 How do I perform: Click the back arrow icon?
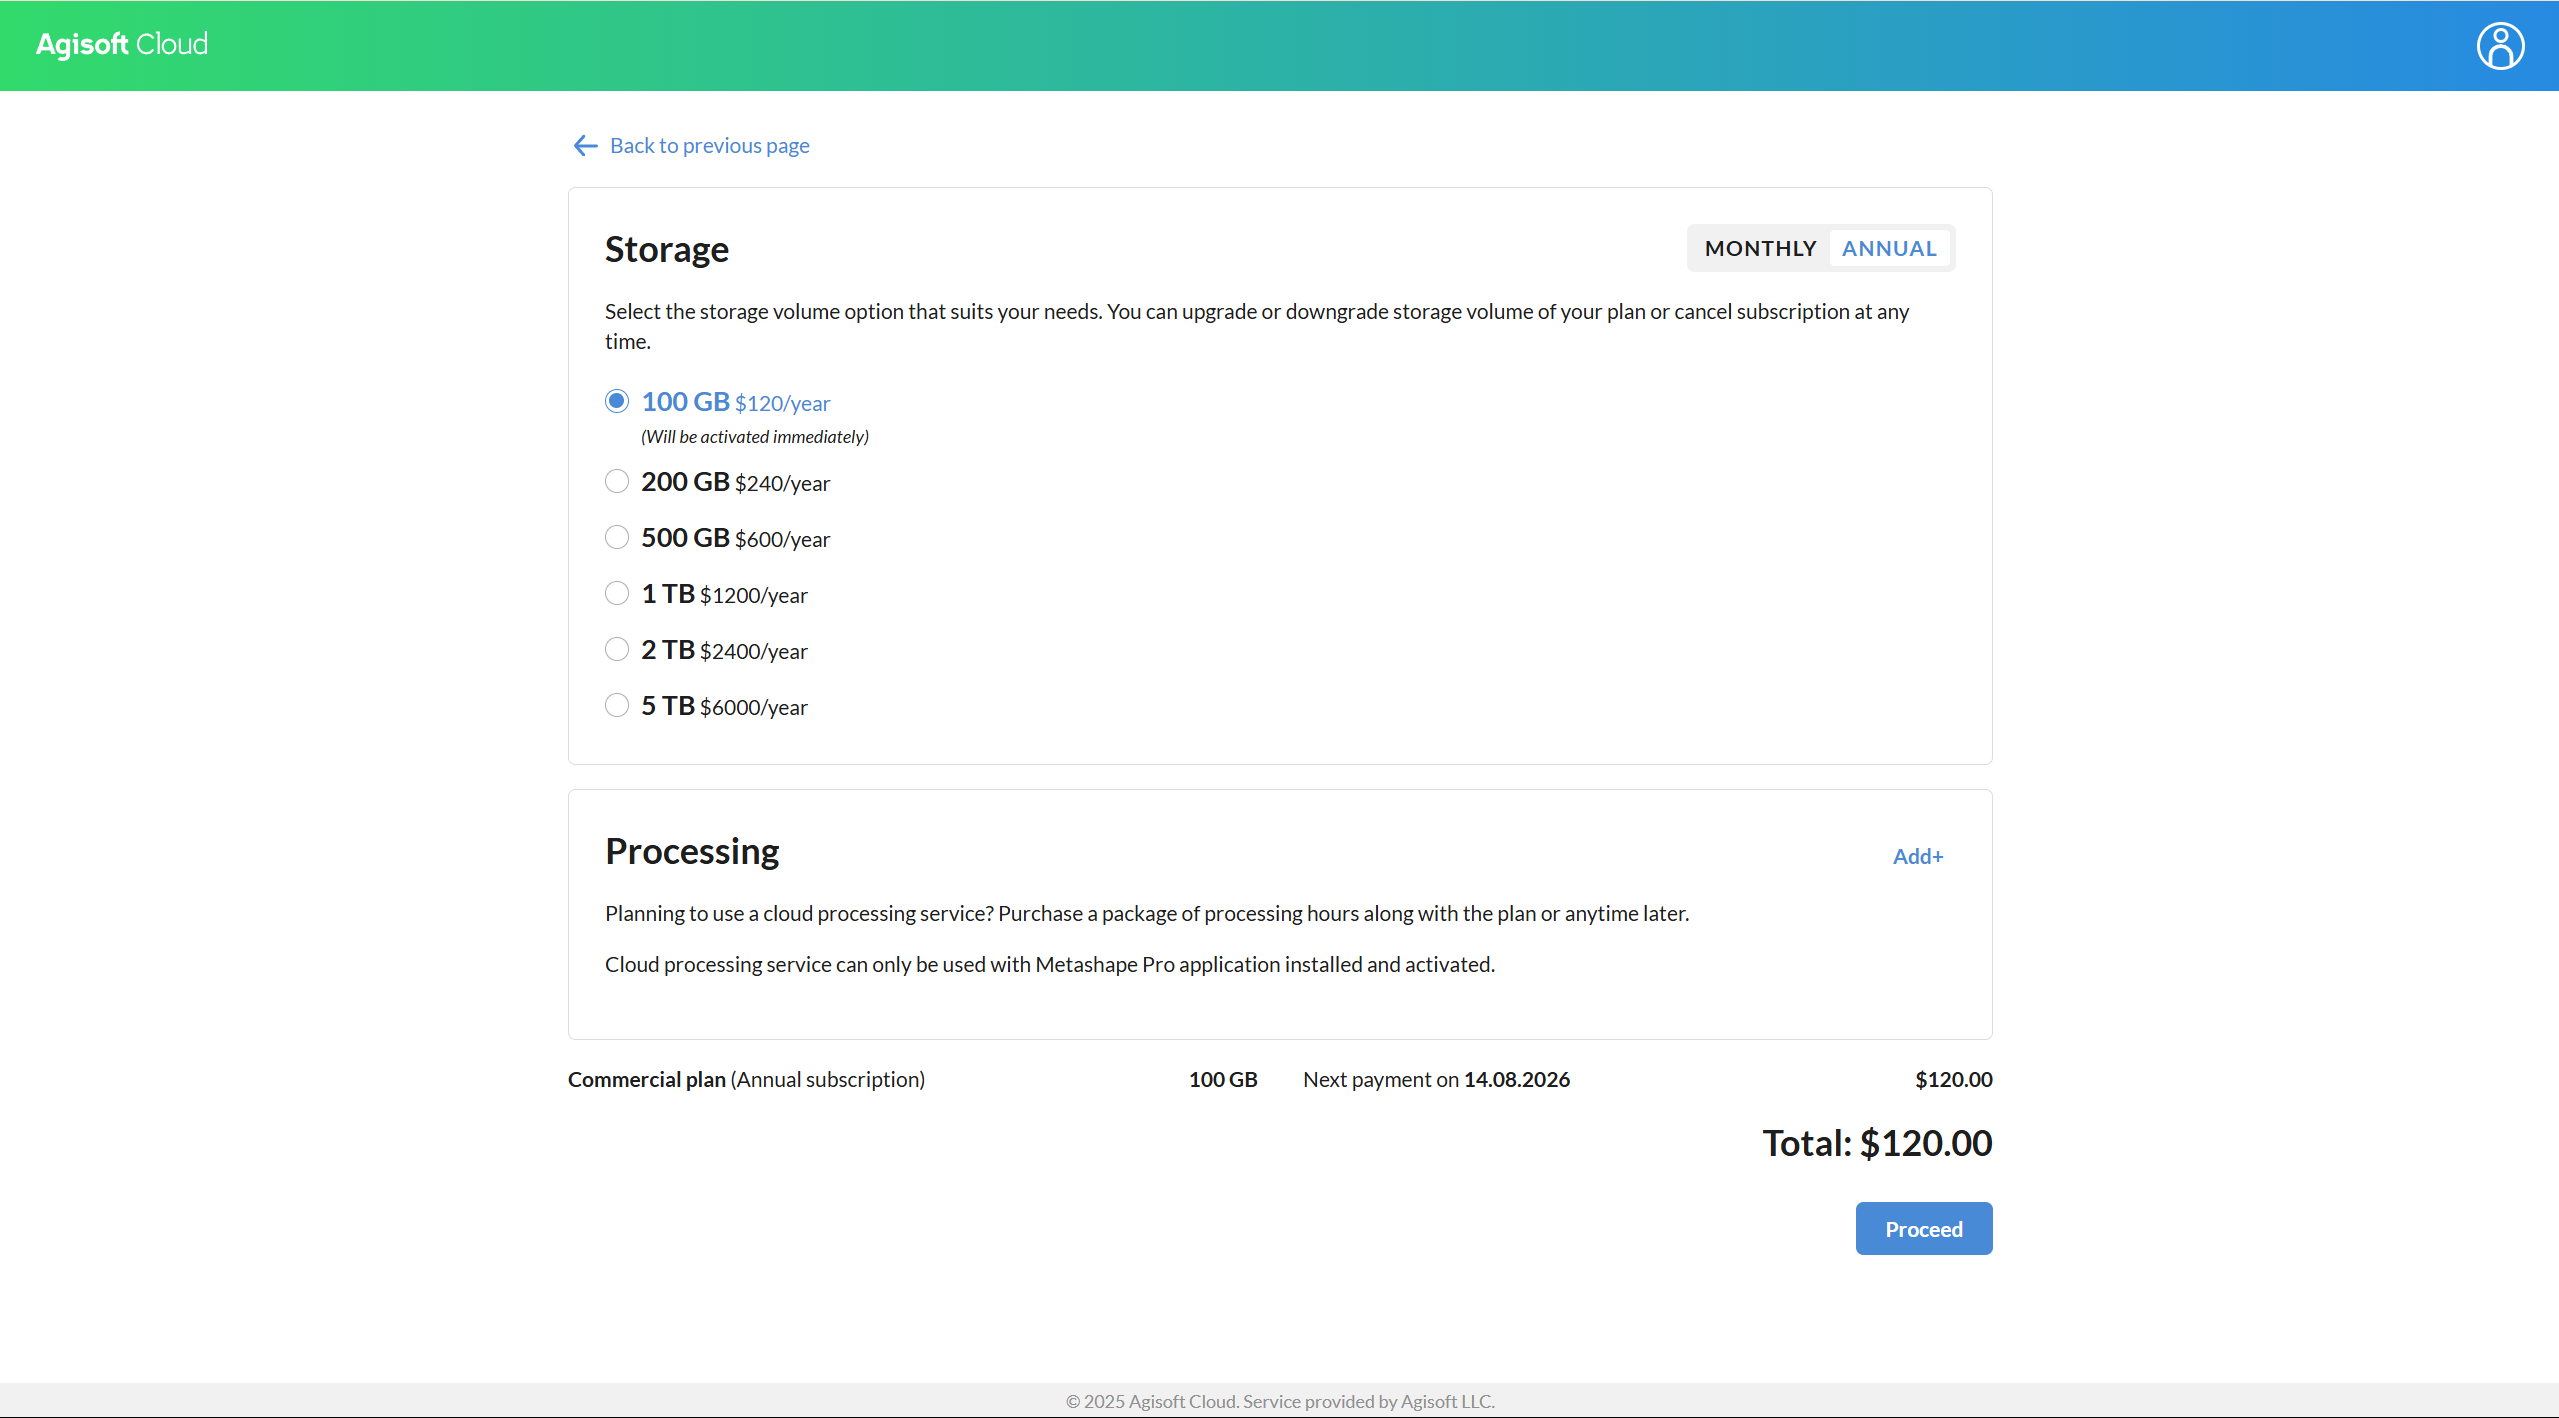pos(585,146)
